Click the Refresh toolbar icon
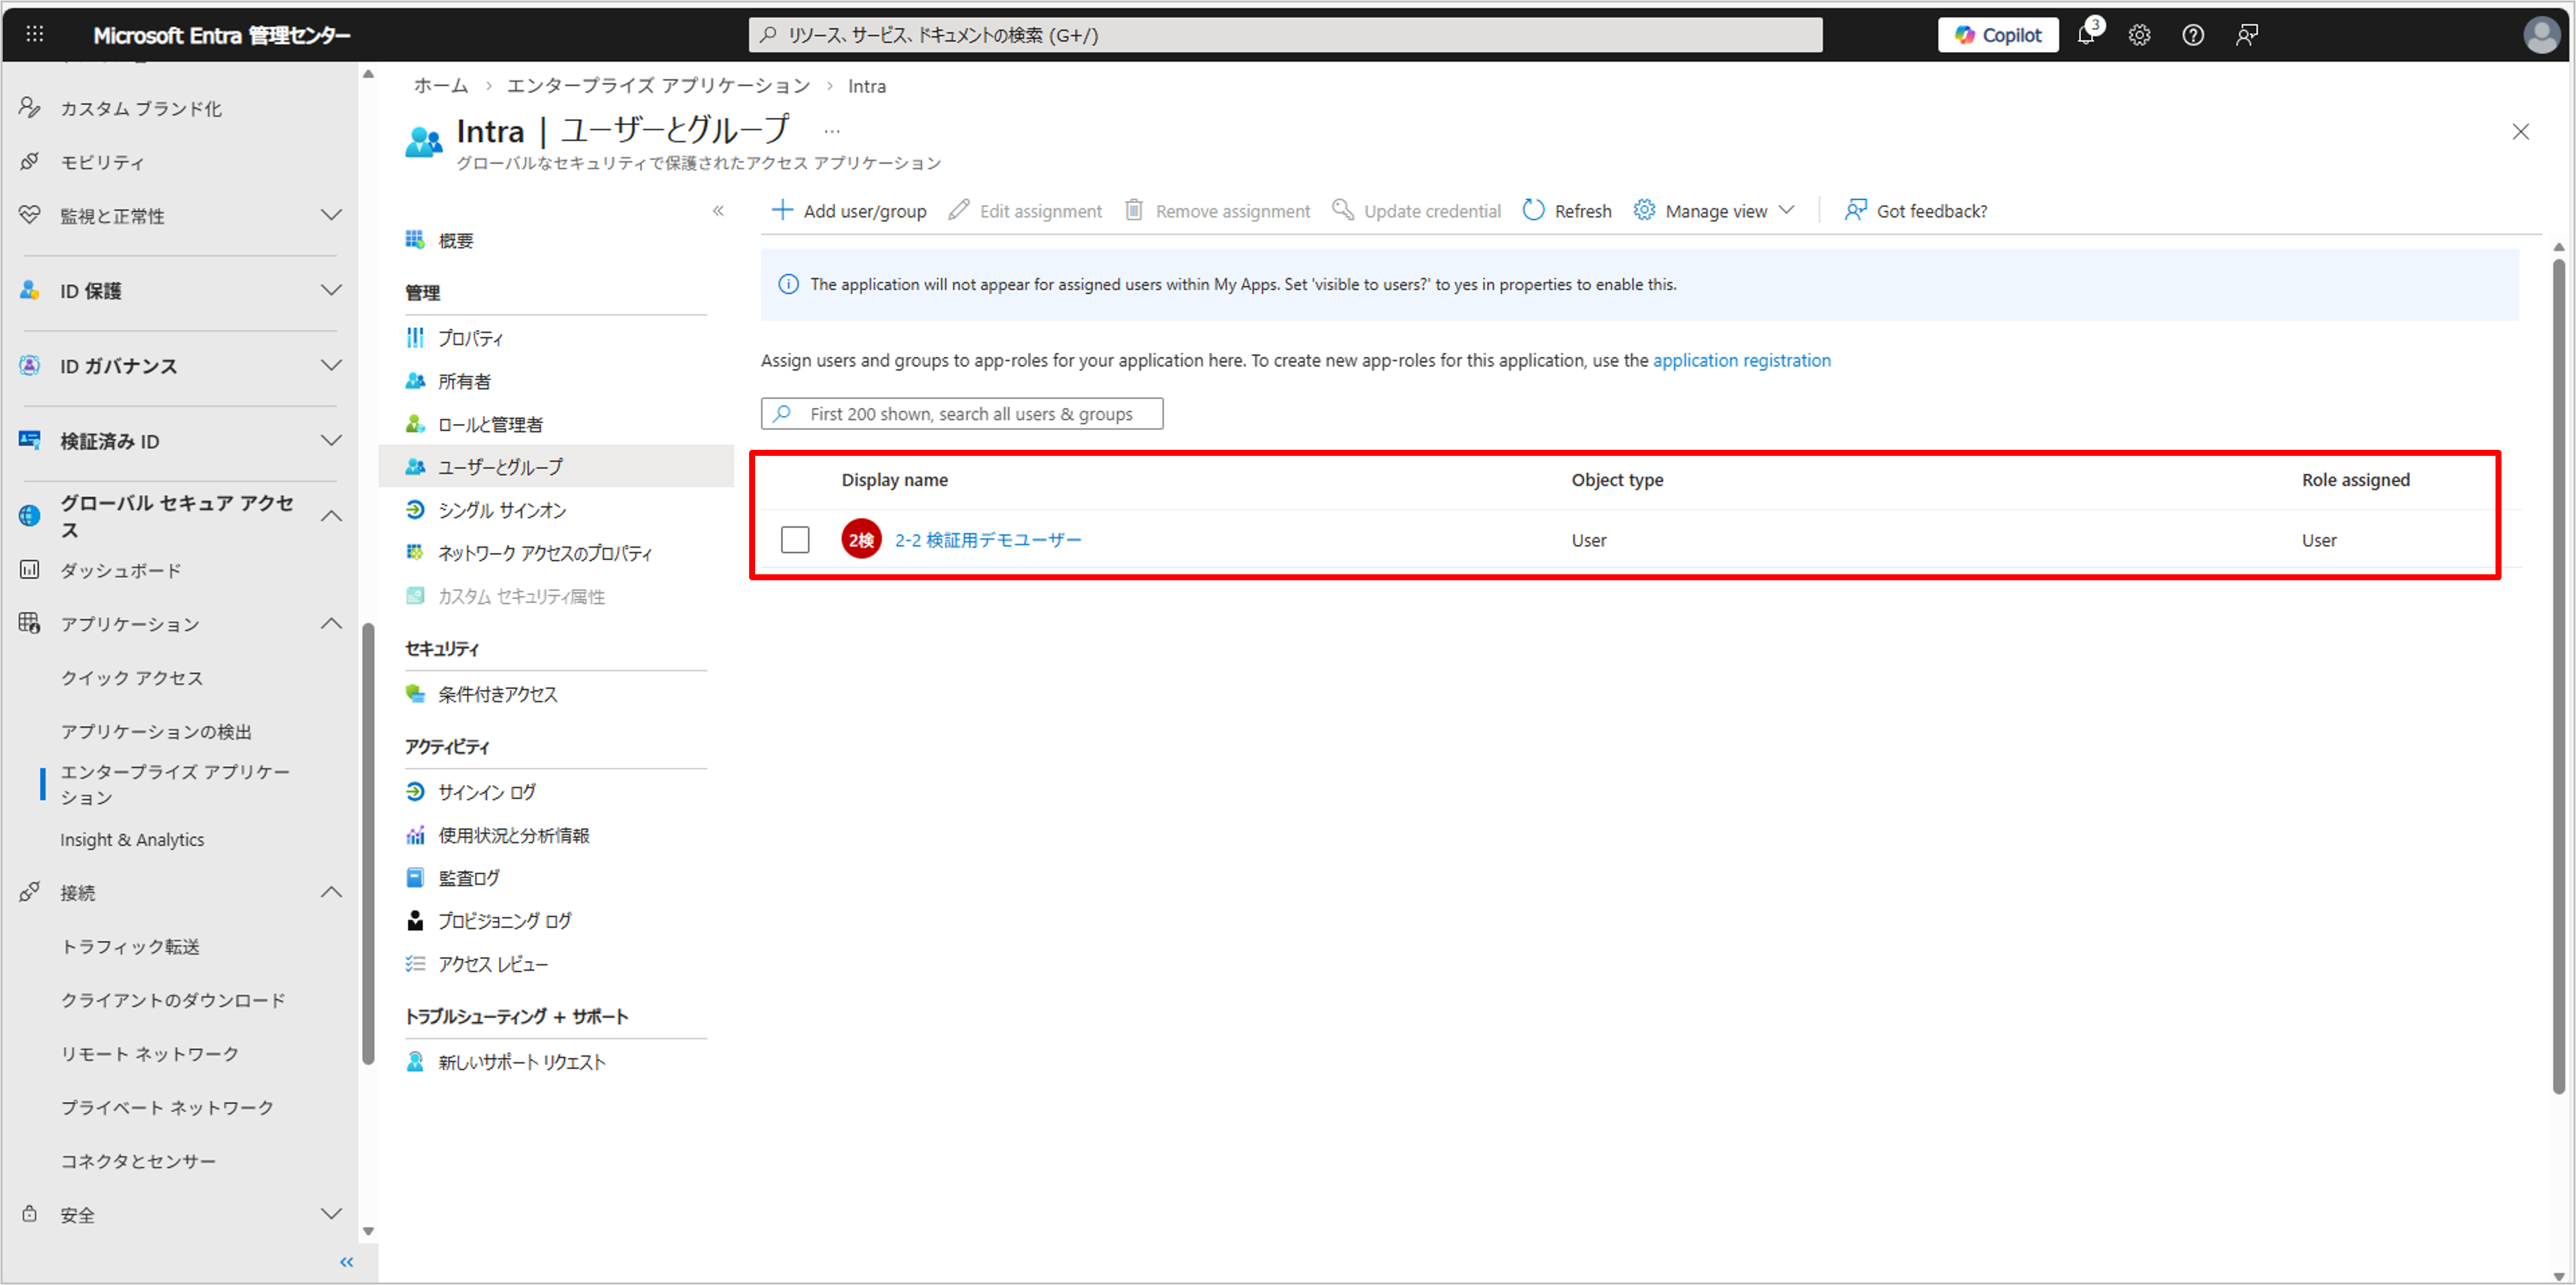Screen dimensions: 2576x1285 click(x=1533, y=210)
